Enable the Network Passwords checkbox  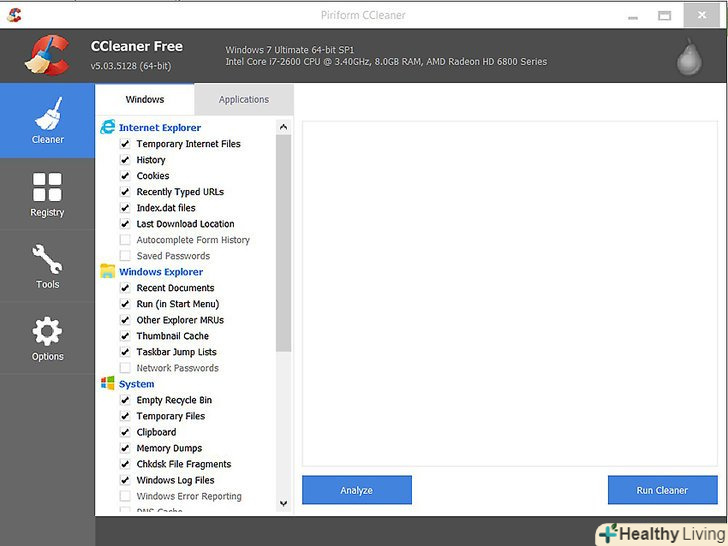(x=125, y=368)
